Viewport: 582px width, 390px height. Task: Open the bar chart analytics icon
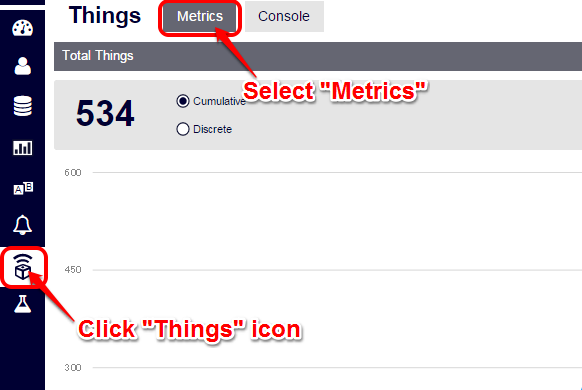tap(23, 148)
